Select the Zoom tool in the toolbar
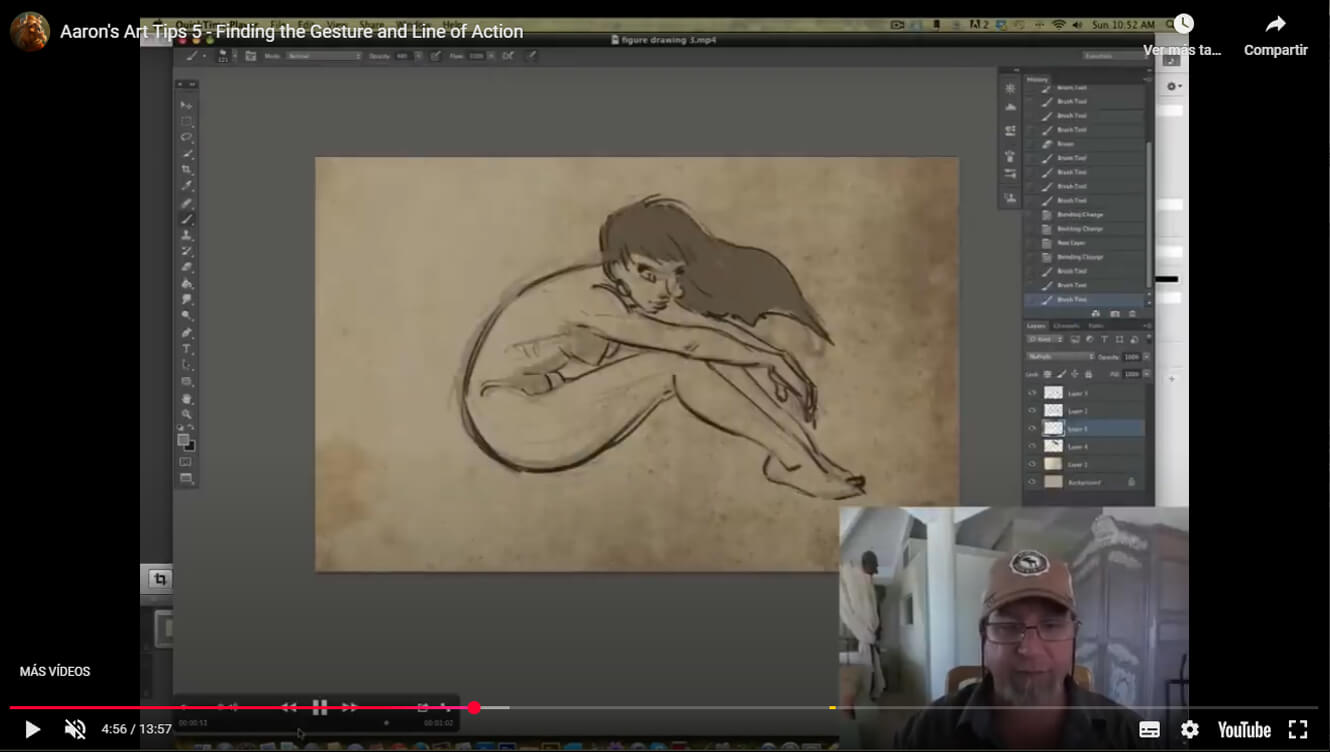 click(187, 414)
